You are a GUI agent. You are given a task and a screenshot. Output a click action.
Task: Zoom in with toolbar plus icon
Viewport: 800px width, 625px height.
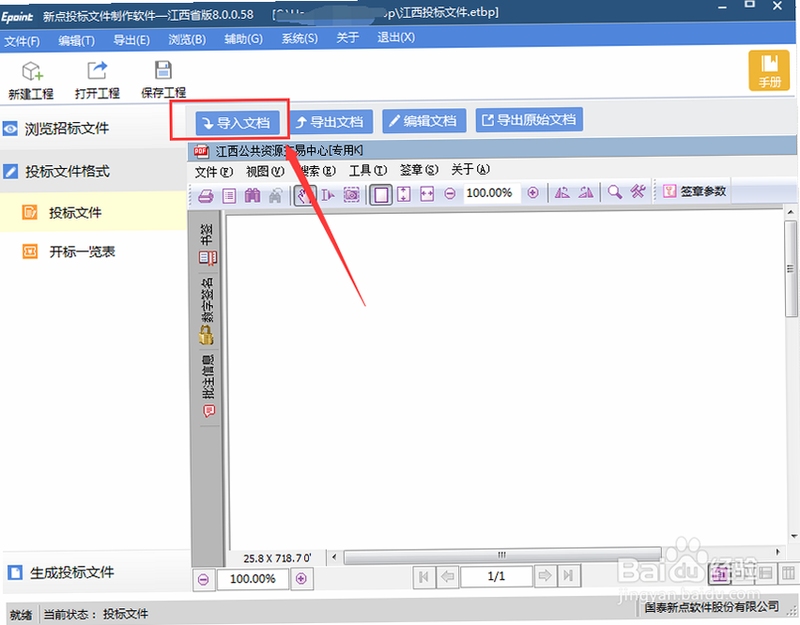click(533, 192)
